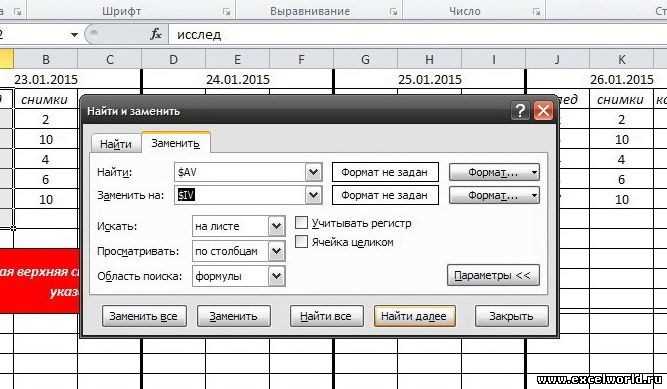Click the Заменить все button
The width and height of the screenshot is (667, 389).
pyautogui.click(x=144, y=316)
